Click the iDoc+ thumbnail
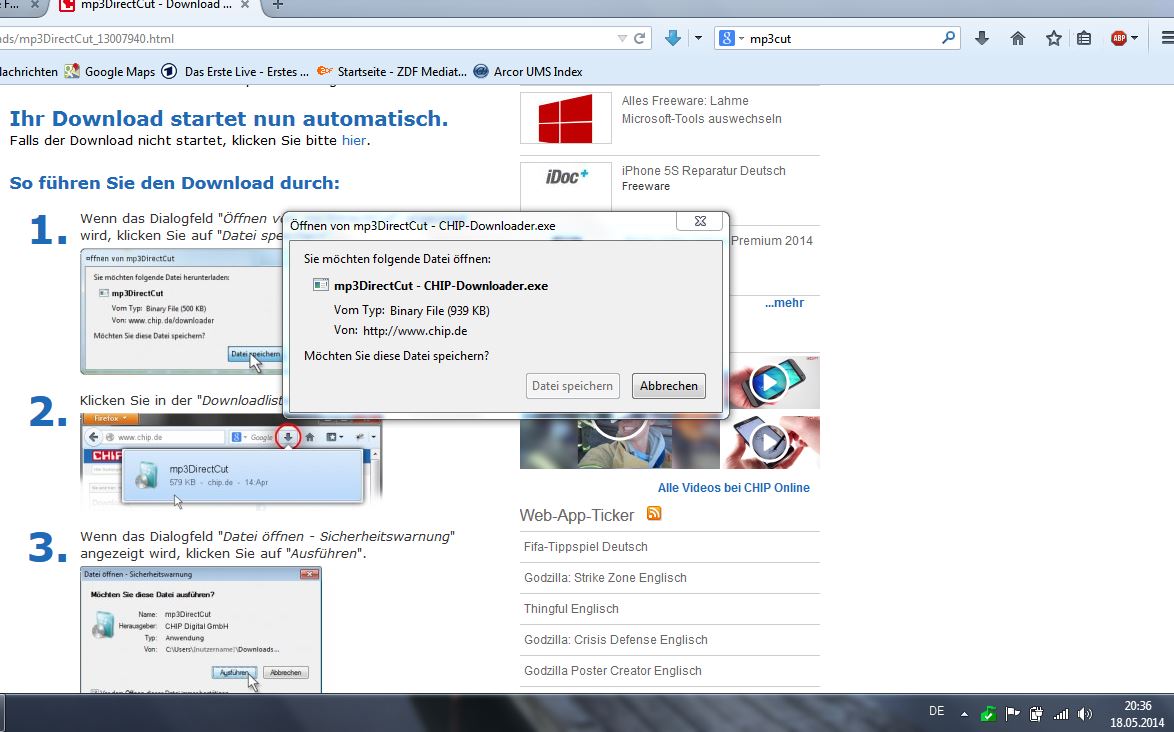Viewport: 1174px width, 732px height. (x=565, y=186)
